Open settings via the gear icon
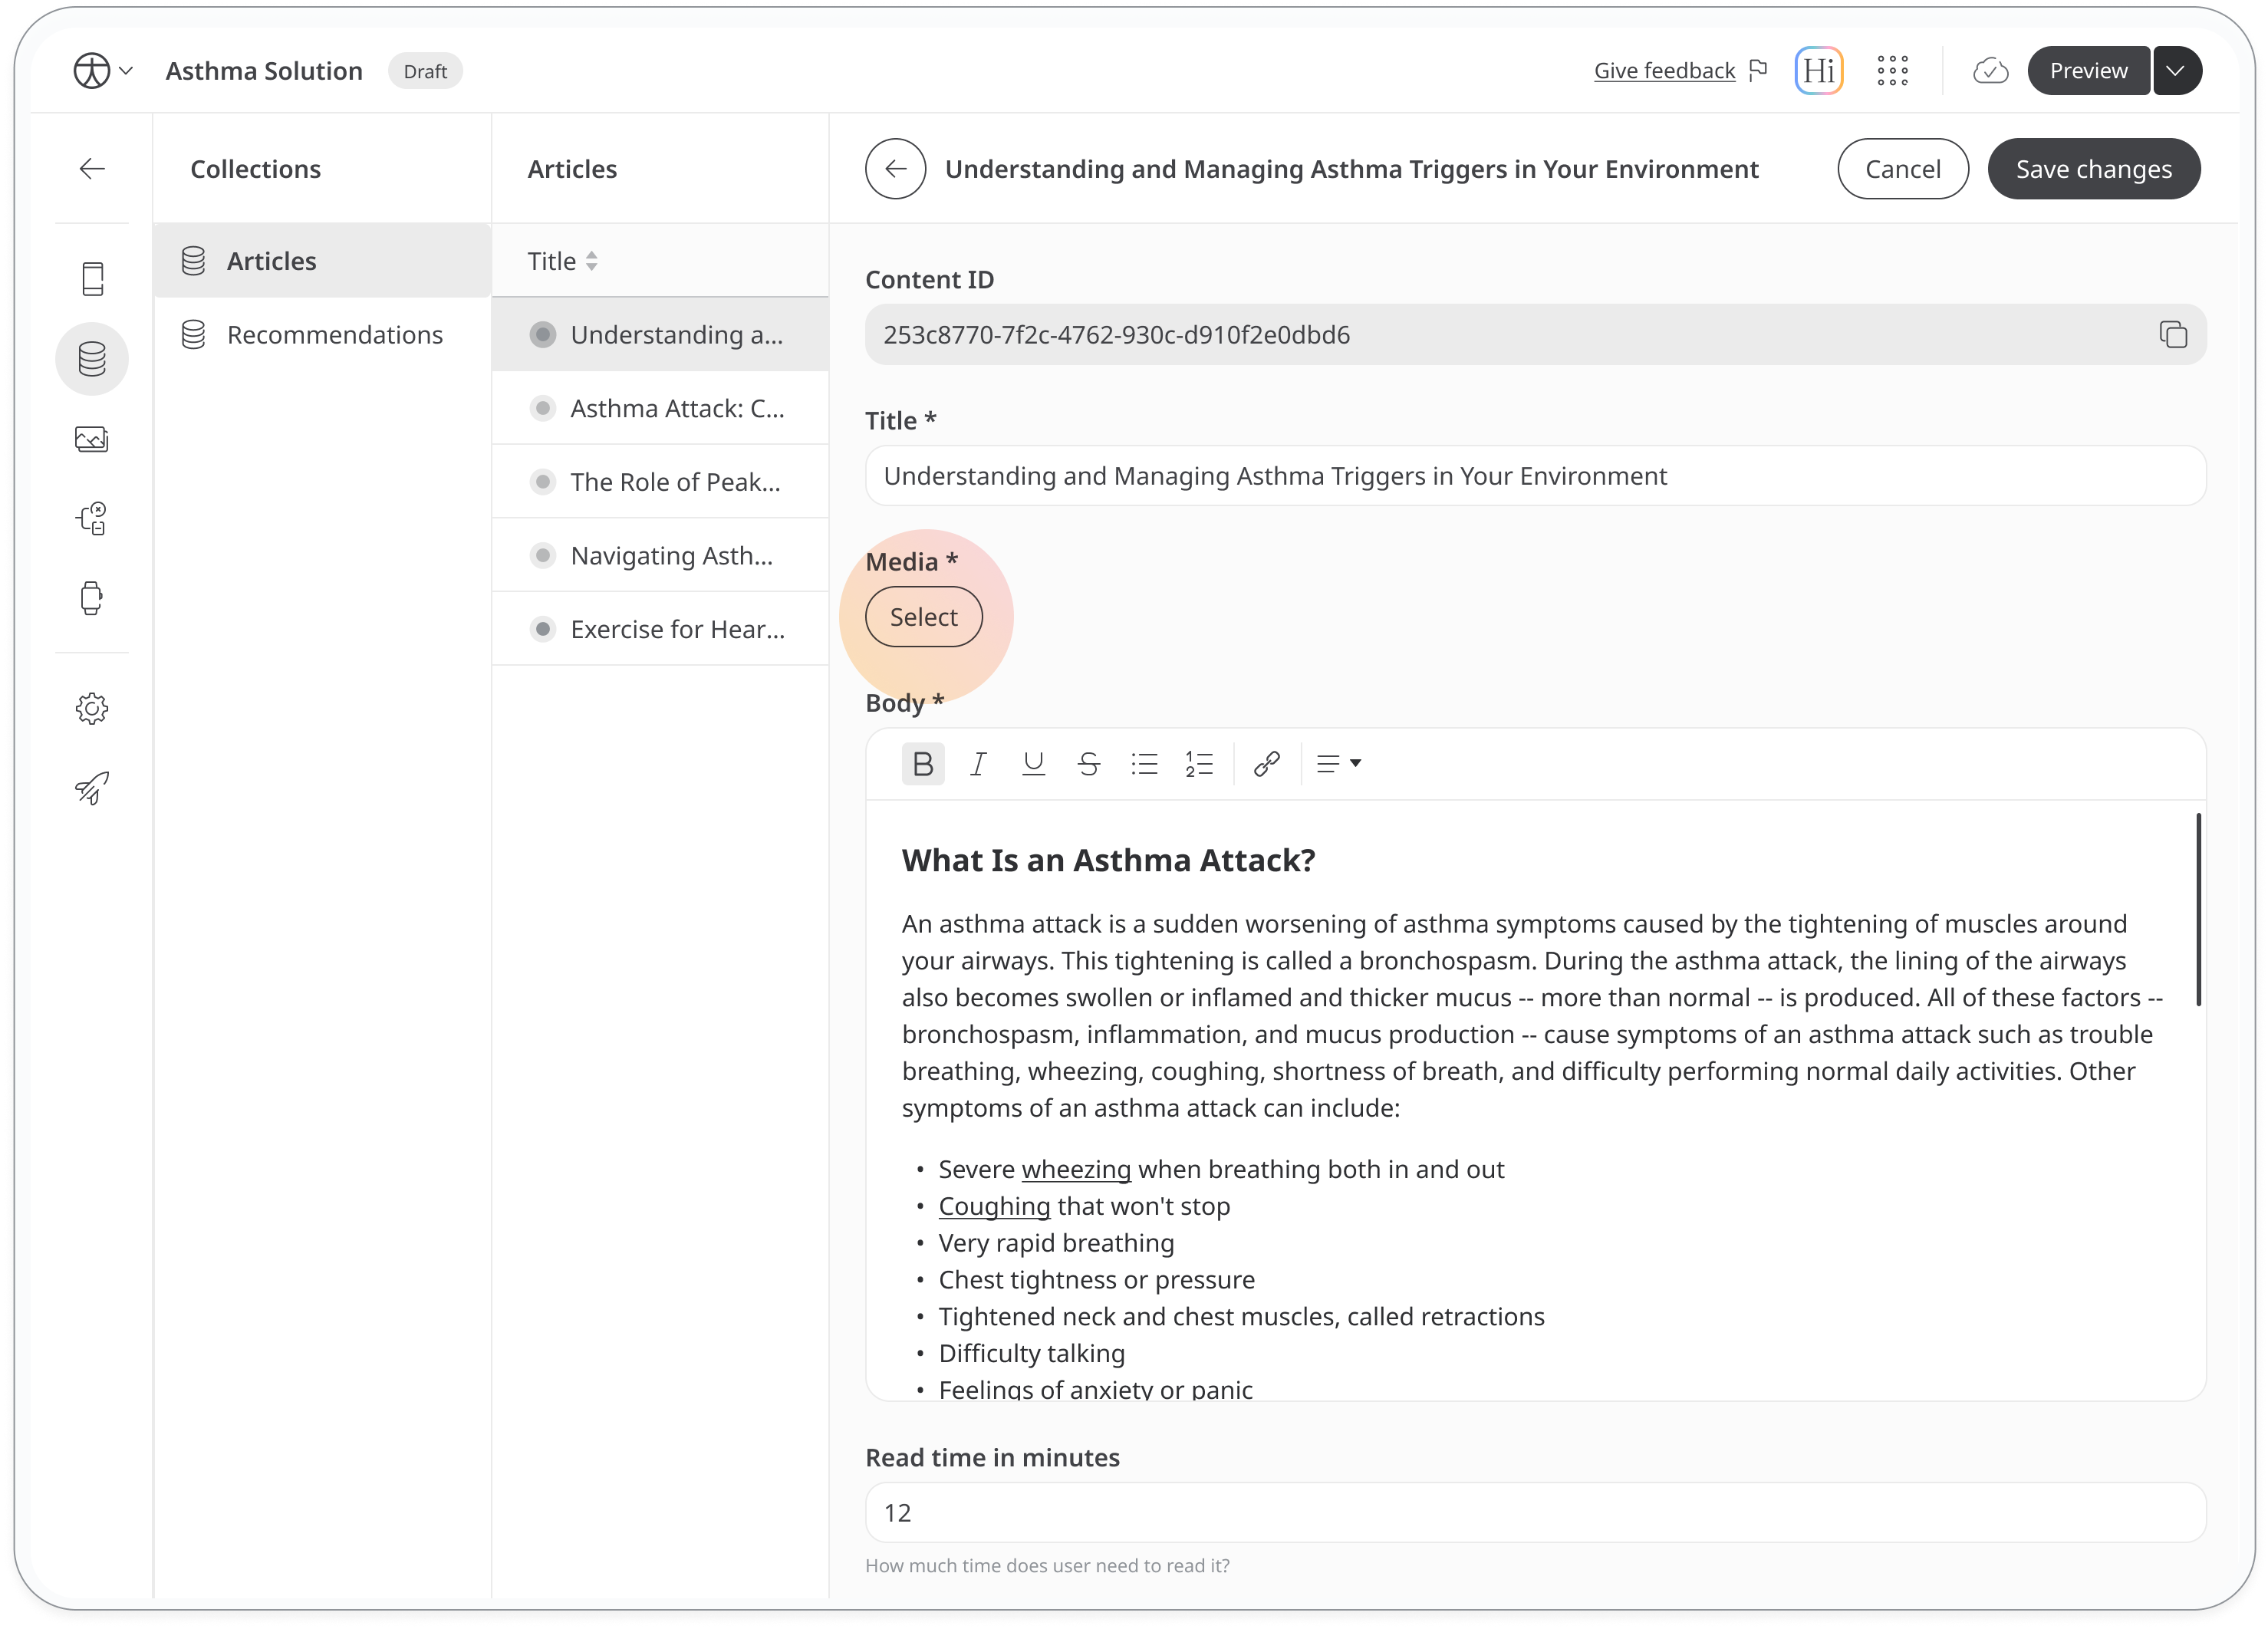2268x1629 pixels. [x=92, y=708]
